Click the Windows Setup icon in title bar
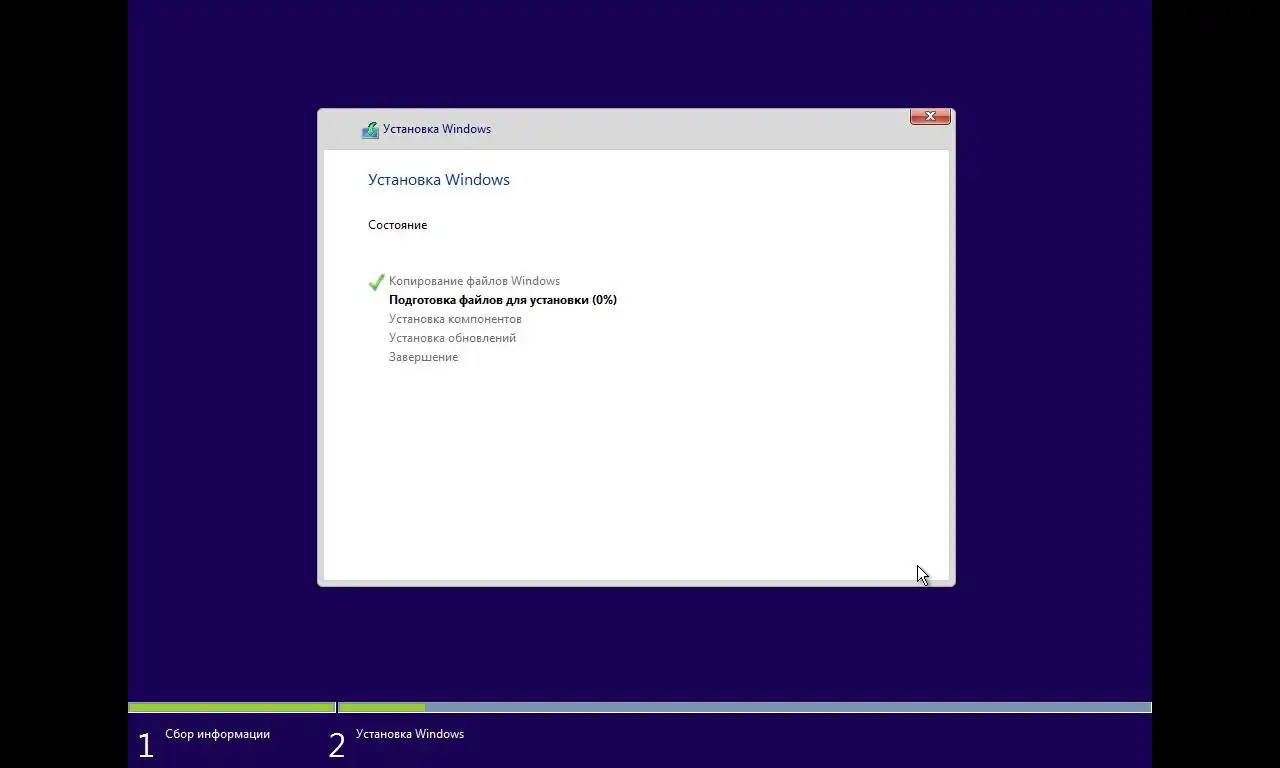The height and width of the screenshot is (768, 1280). 370,130
